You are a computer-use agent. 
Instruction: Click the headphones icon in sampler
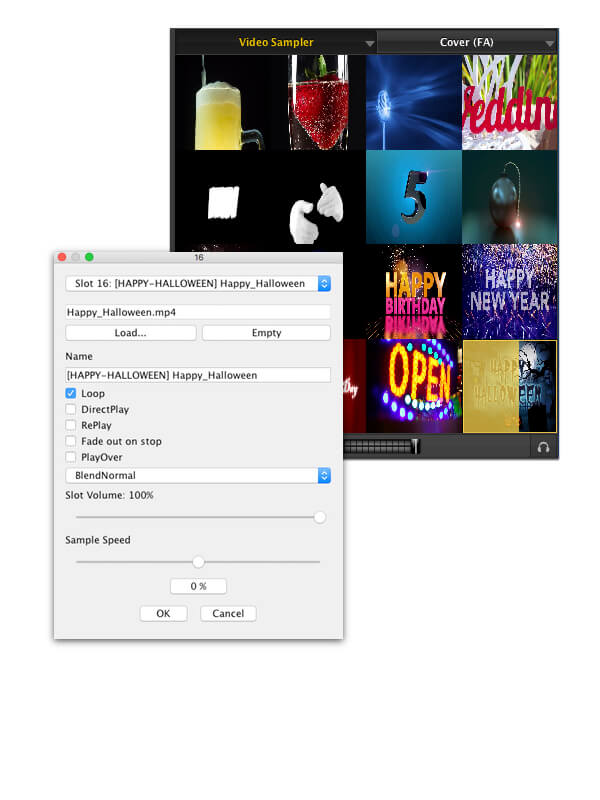click(543, 447)
